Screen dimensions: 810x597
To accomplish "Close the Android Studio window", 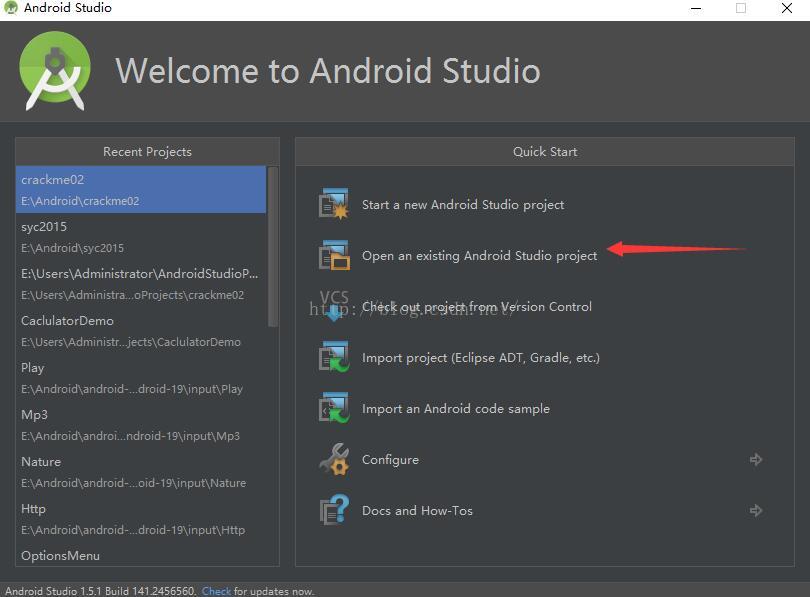I will (787, 8).
